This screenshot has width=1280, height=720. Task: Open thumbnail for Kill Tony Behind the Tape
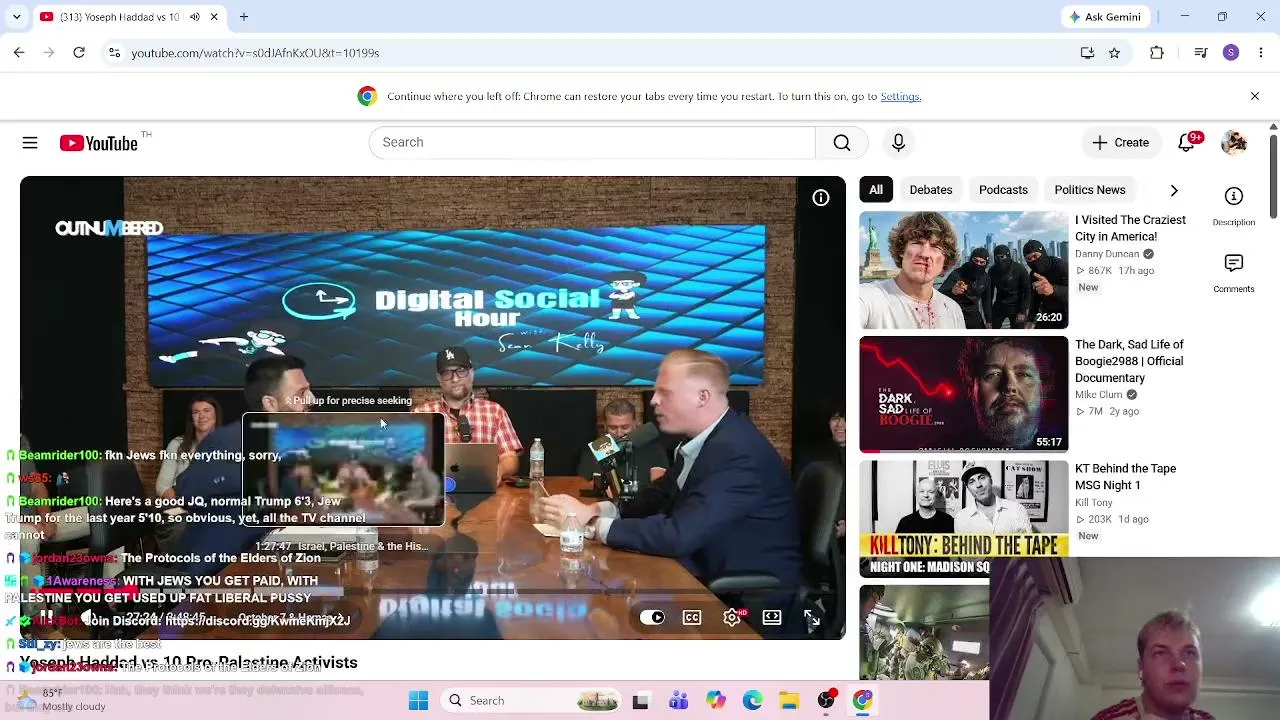tap(964, 518)
